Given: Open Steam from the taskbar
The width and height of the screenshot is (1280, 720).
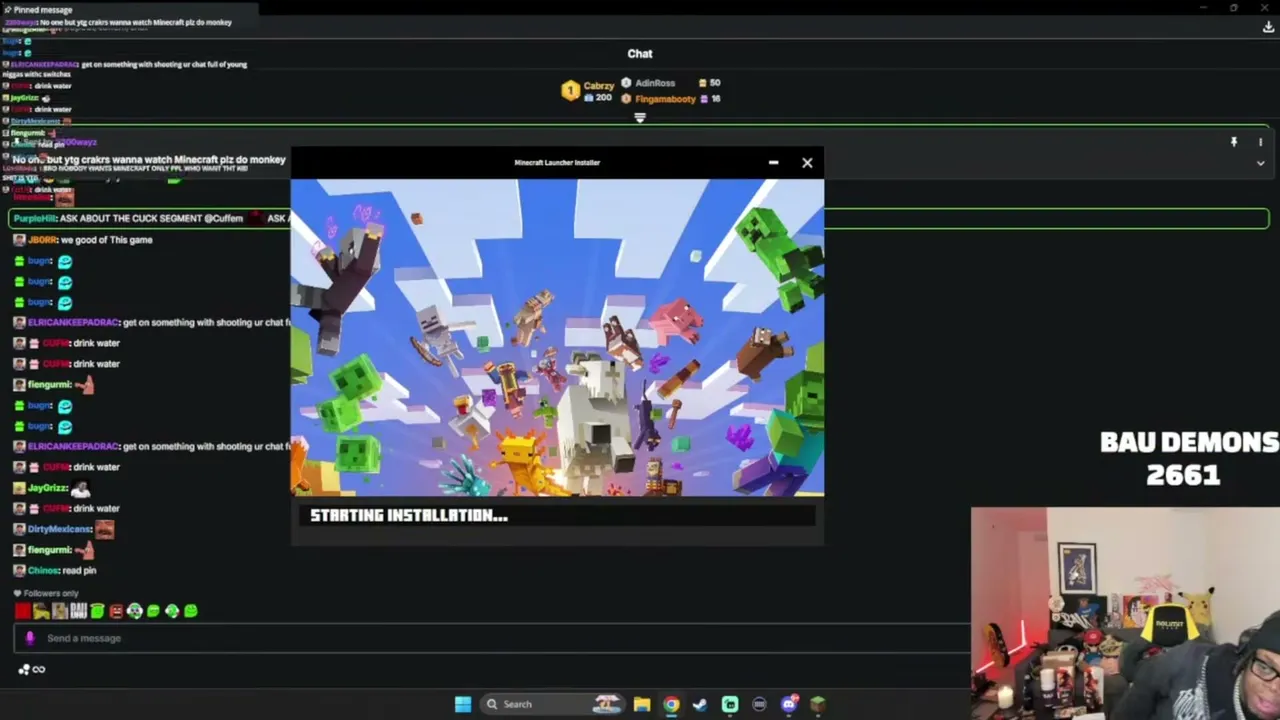Looking at the screenshot, I should pos(700,704).
